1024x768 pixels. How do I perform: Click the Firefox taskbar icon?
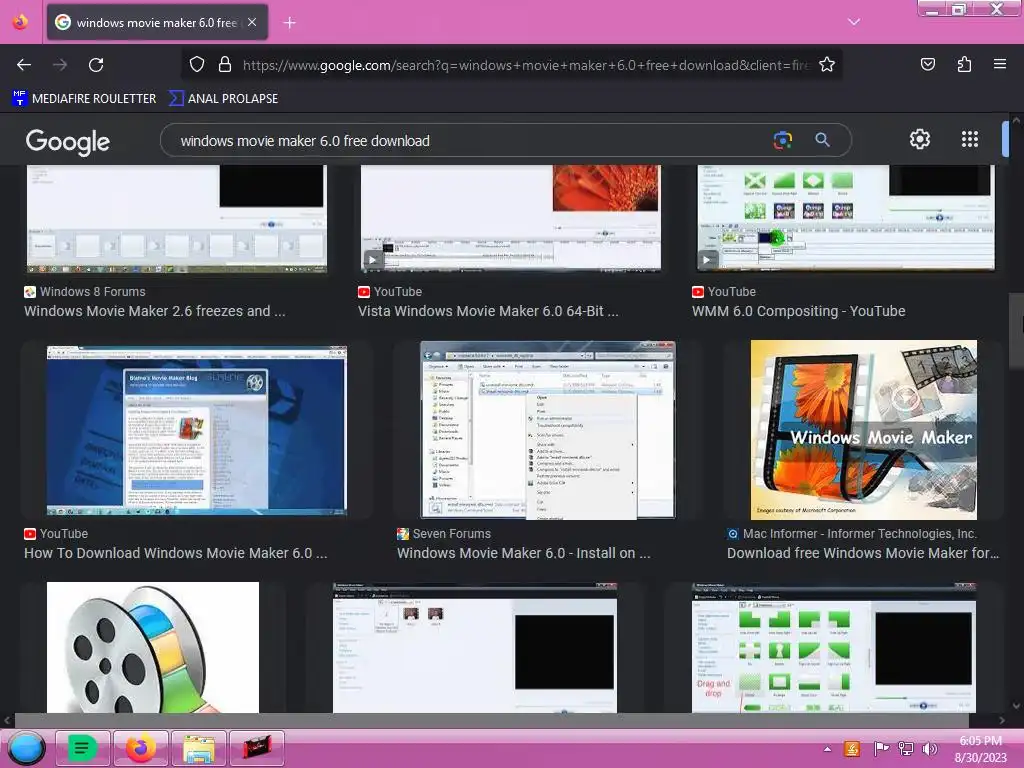(x=140, y=748)
